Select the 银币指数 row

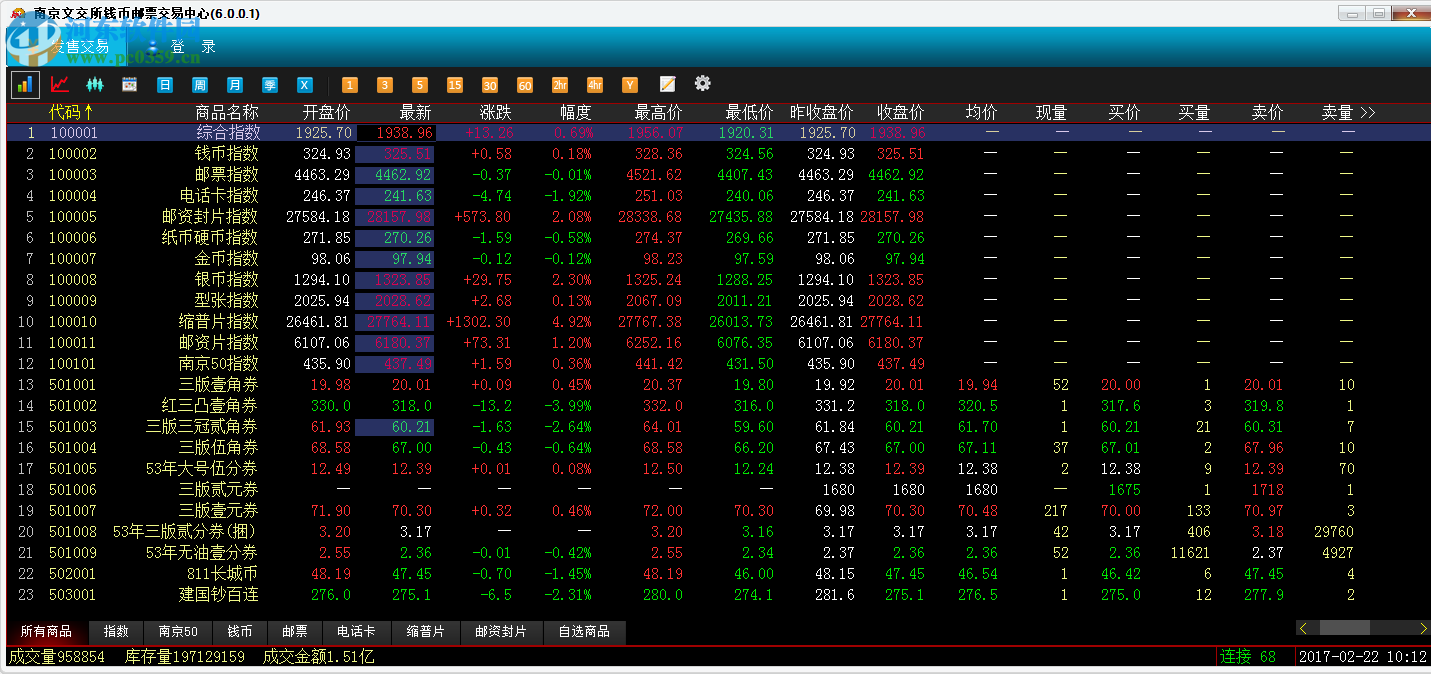click(x=718, y=280)
